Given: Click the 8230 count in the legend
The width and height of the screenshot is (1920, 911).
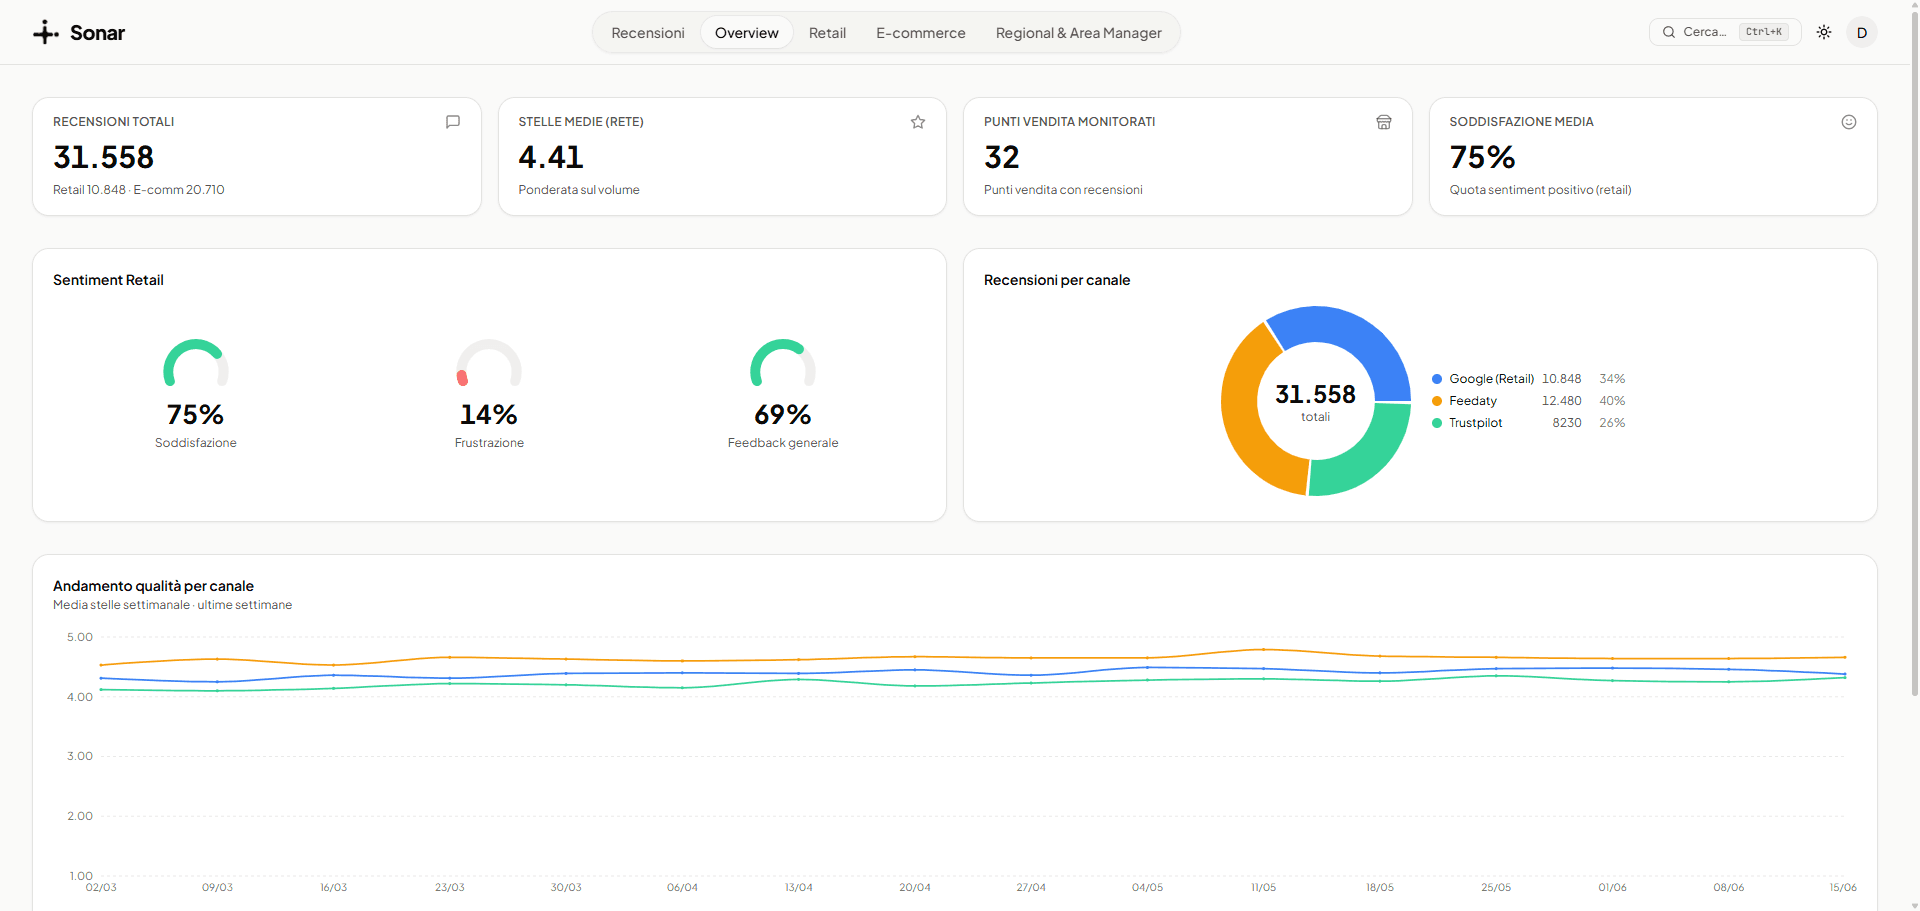Looking at the screenshot, I should [1567, 423].
